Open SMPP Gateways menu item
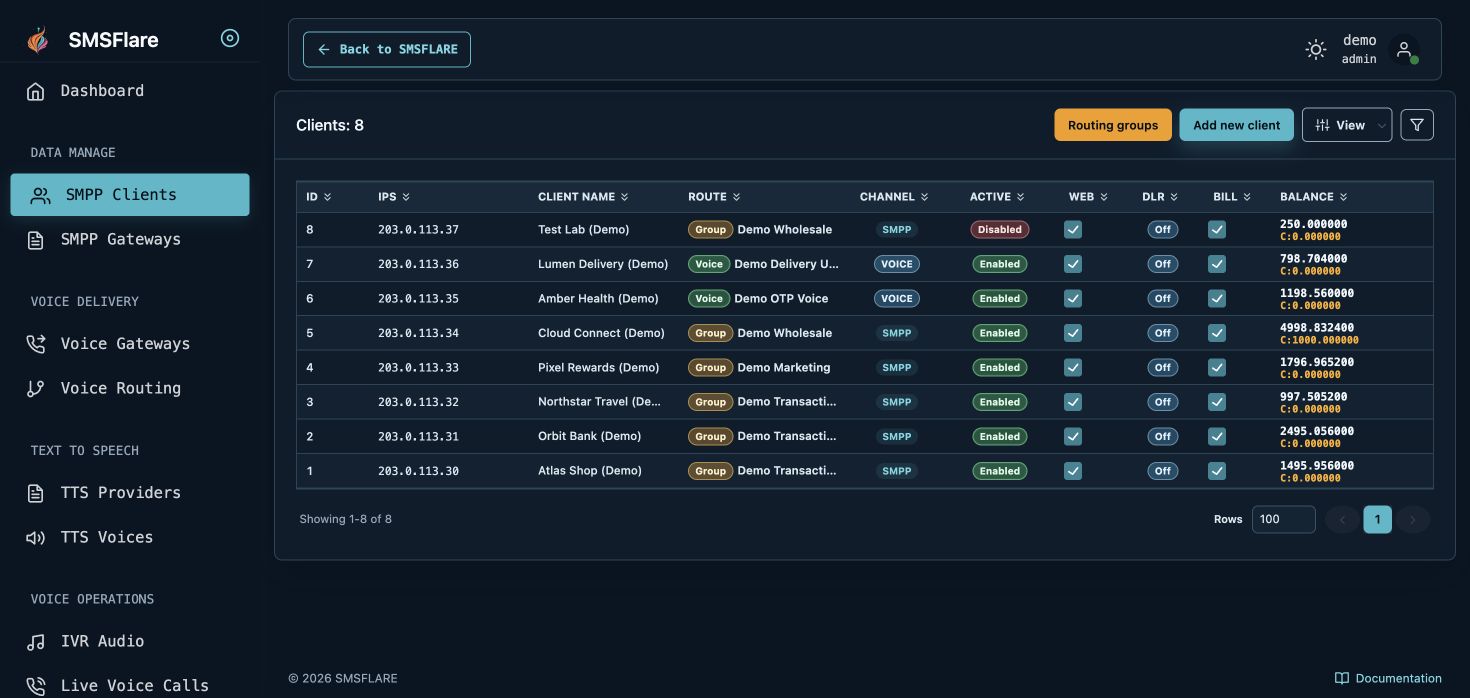 130,240
